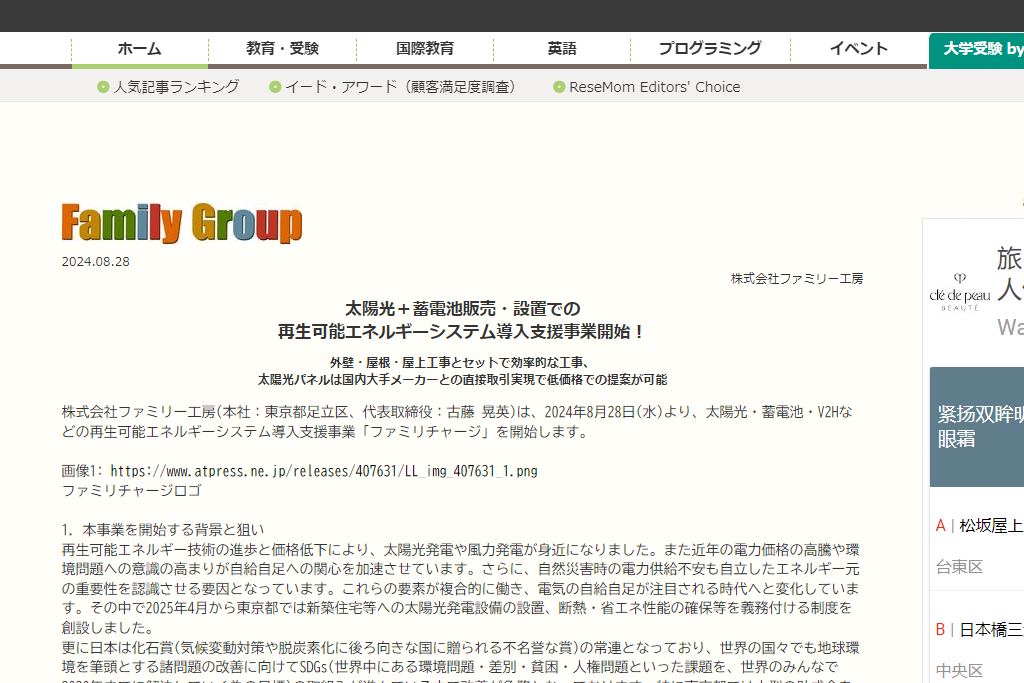The height and width of the screenshot is (683, 1024).
Task: Open the 人気記事ランキング link
Action: [176, 87]
